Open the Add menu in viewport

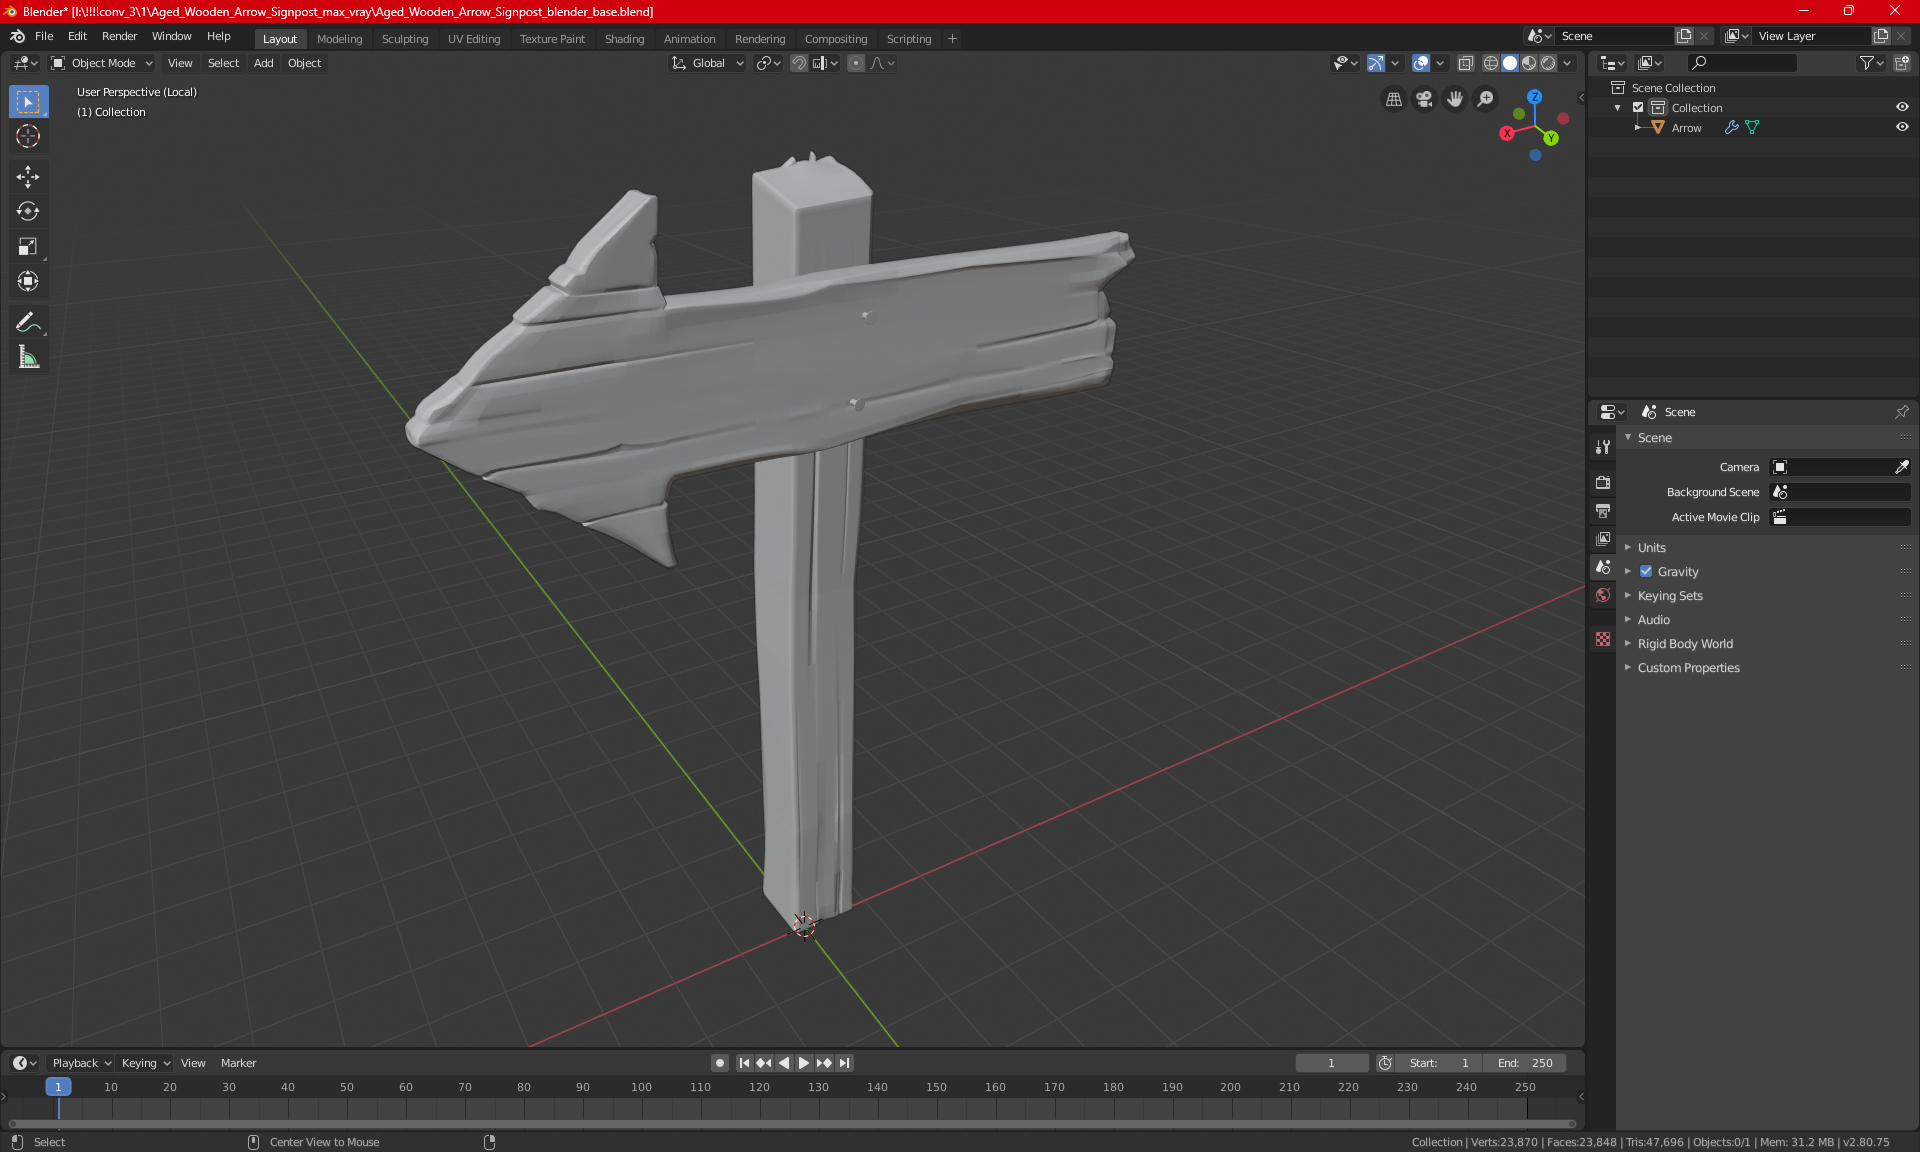(263, 63)
